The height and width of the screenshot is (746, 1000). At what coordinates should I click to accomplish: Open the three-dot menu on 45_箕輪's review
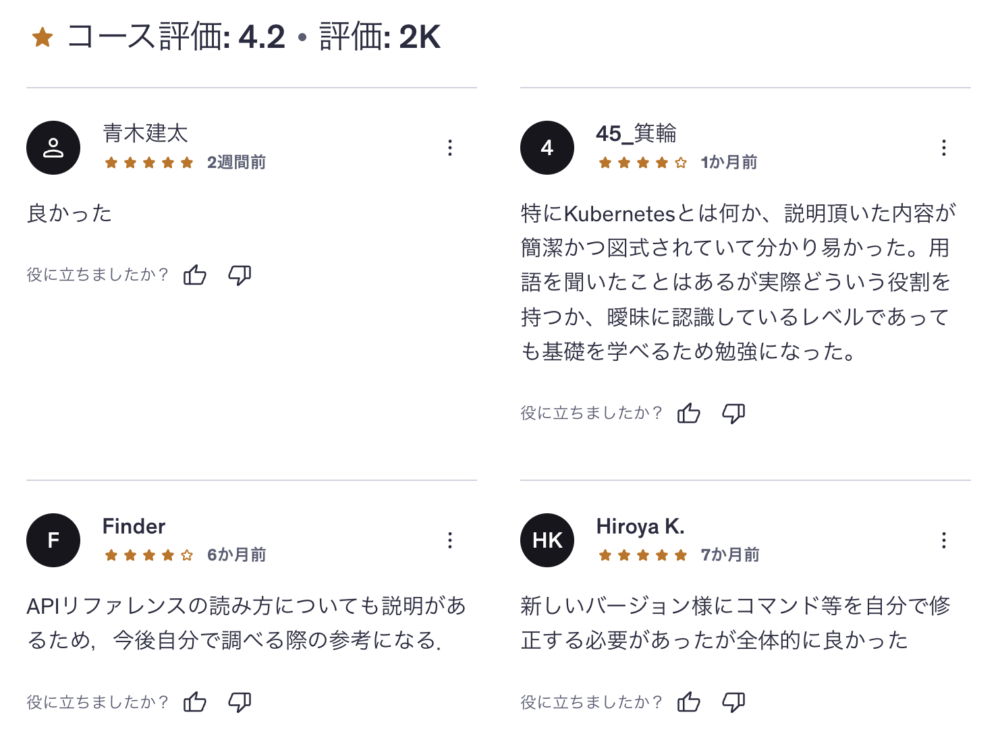coord(943,148)
